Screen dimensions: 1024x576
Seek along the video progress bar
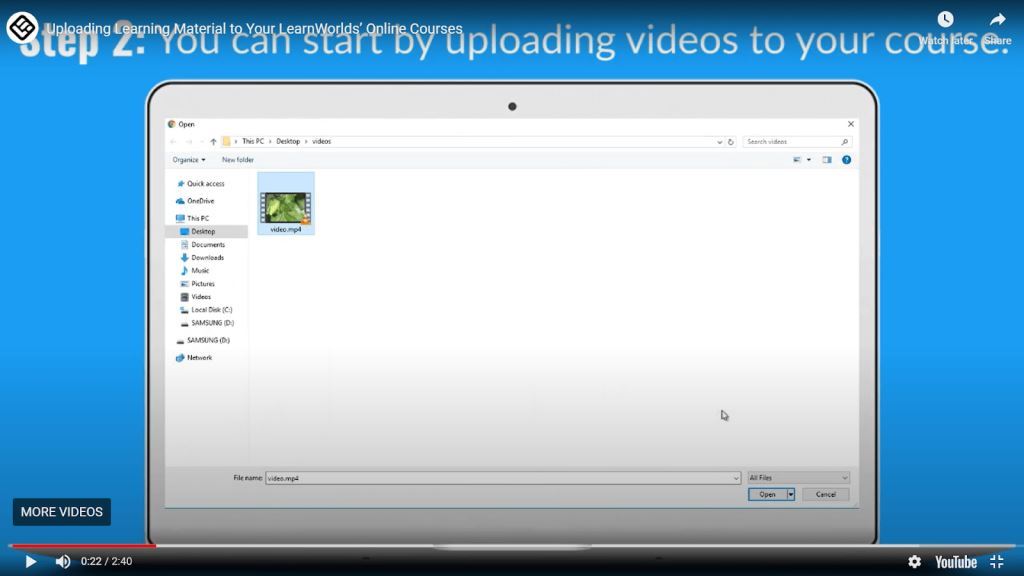click(512, 546)
